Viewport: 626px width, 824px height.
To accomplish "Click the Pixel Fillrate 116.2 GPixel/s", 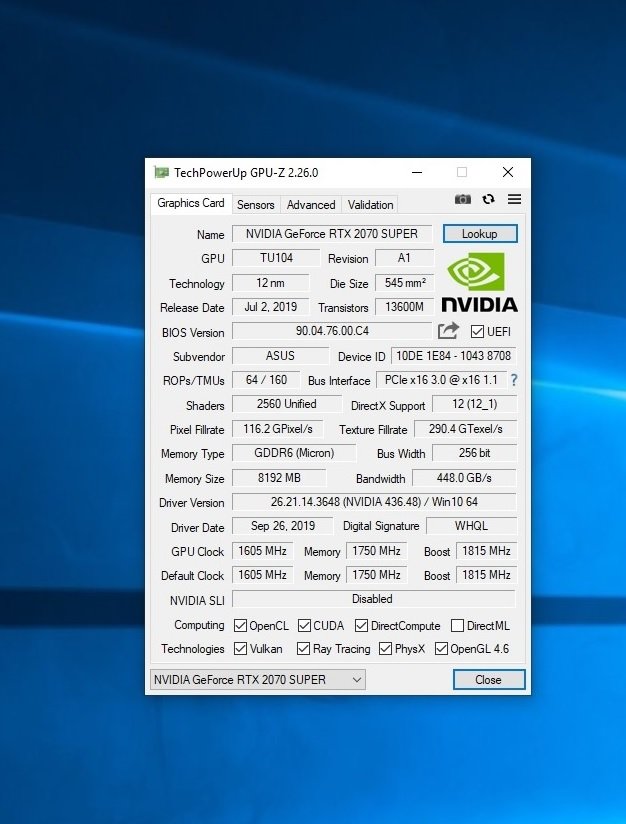I will (x=278, y=429).
